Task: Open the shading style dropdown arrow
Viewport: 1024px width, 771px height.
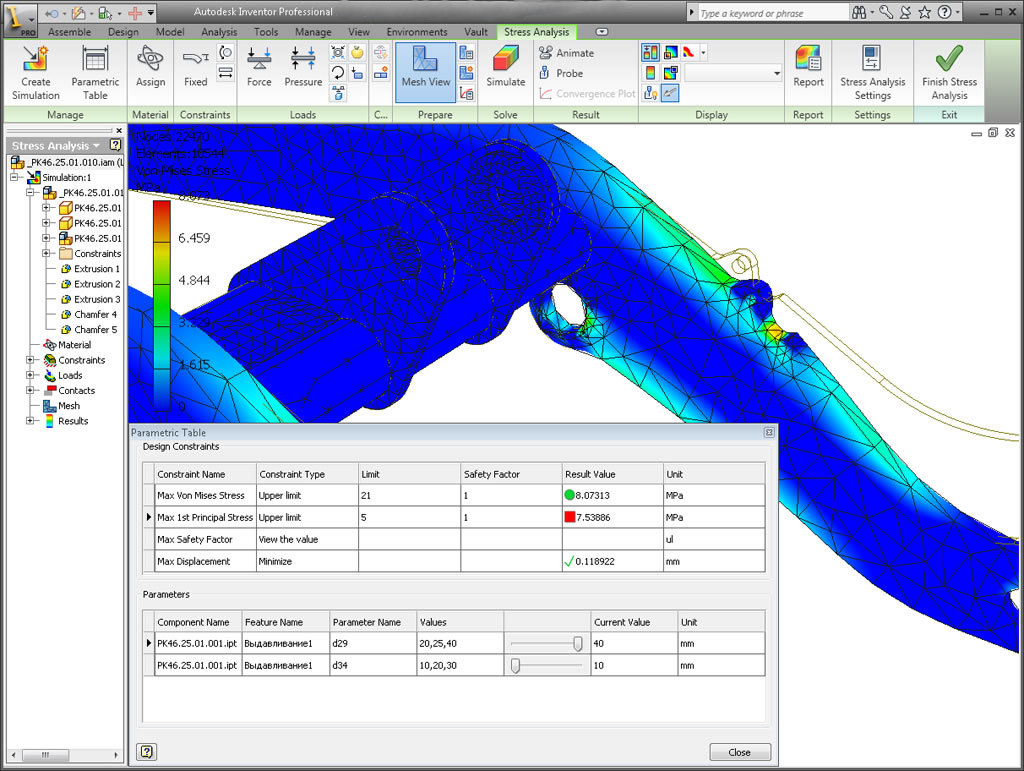Action: [703, 53]
